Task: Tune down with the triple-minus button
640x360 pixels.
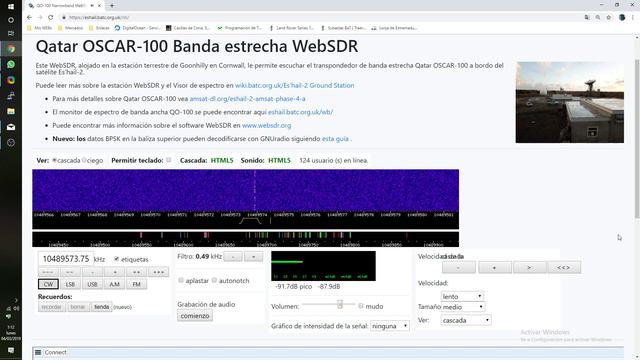Action: [x=48, y=272]
